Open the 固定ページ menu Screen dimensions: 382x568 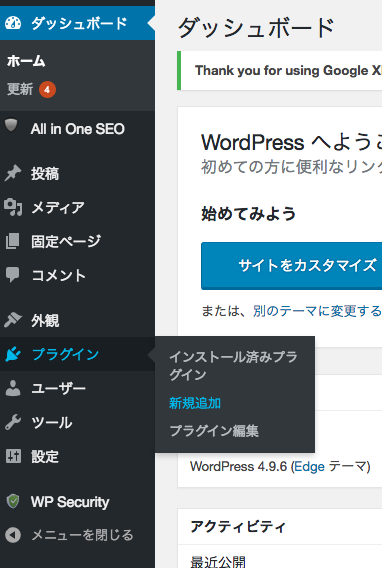coord(77,241)
